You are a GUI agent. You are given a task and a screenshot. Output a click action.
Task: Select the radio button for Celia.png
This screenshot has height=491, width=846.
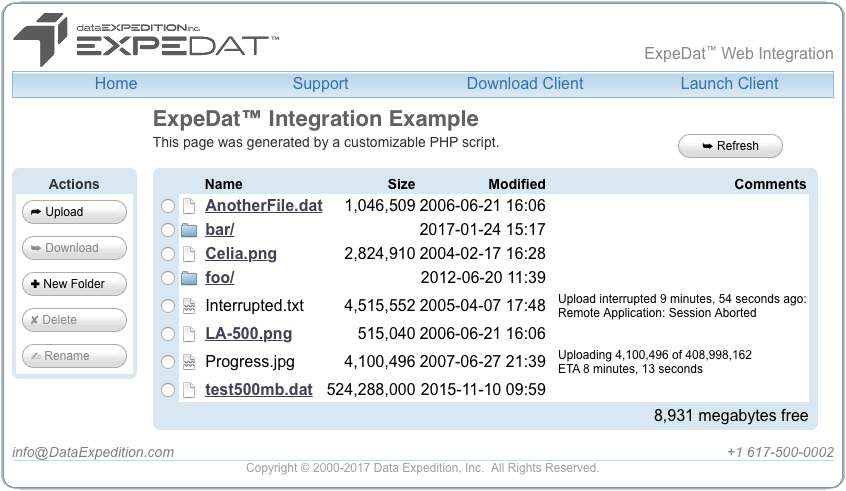pos(168,254)
